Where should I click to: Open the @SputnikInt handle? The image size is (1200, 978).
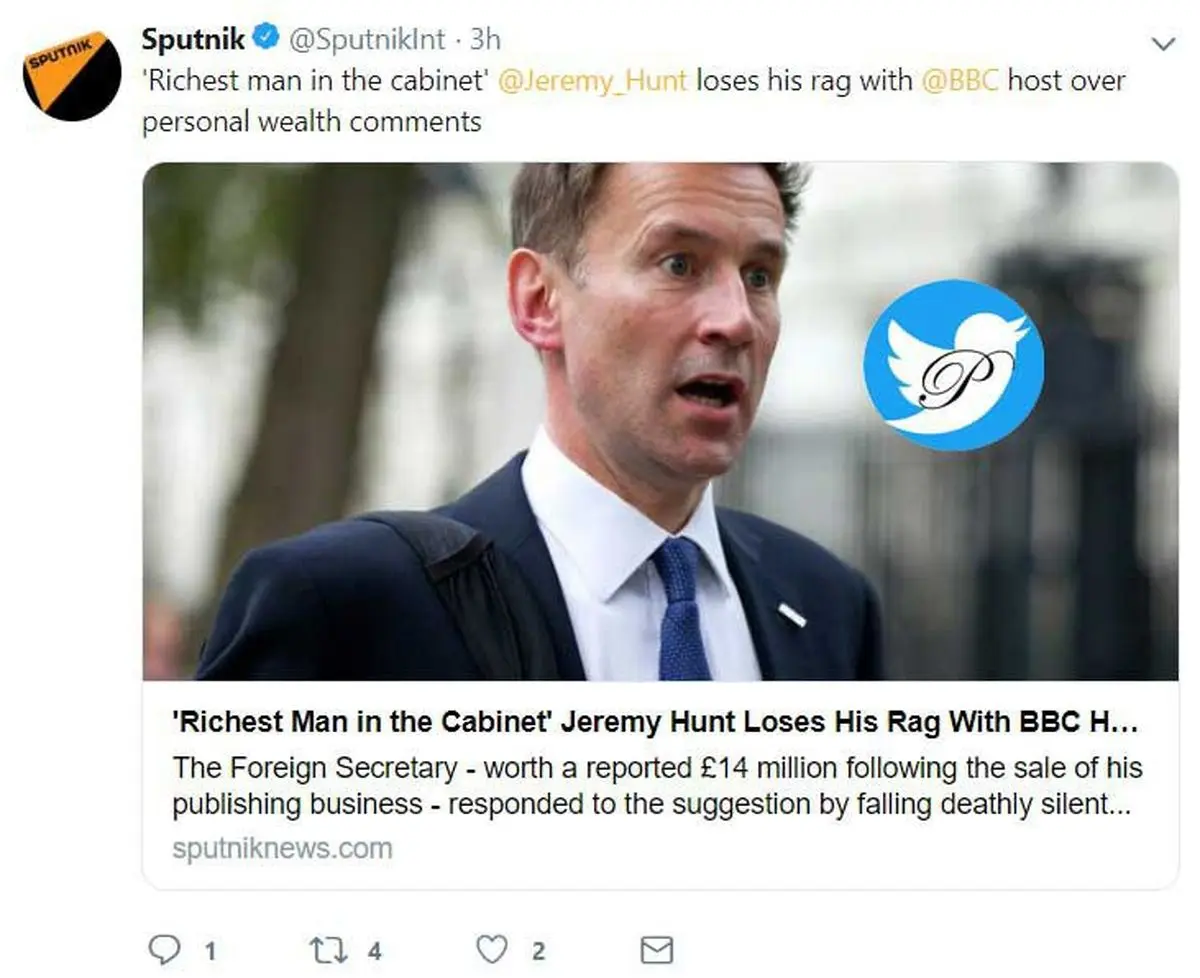[x=367, y=40]
